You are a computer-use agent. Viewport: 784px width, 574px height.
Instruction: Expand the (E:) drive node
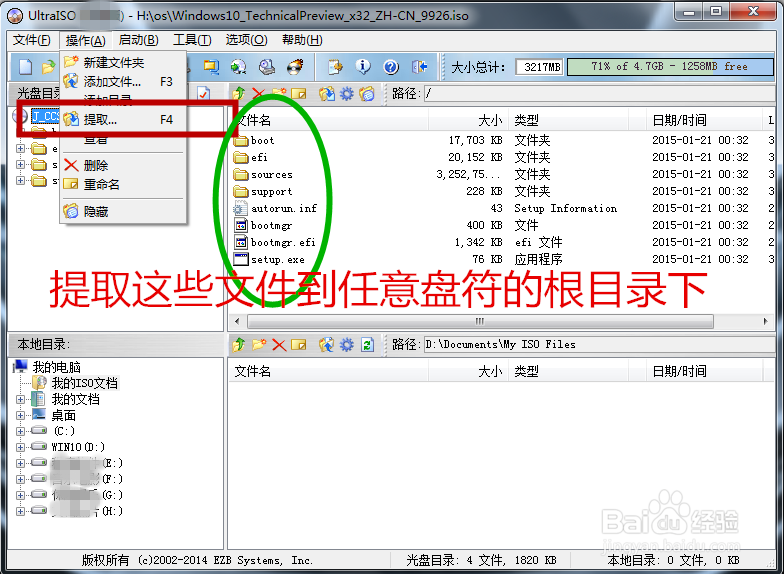point(20,463)
